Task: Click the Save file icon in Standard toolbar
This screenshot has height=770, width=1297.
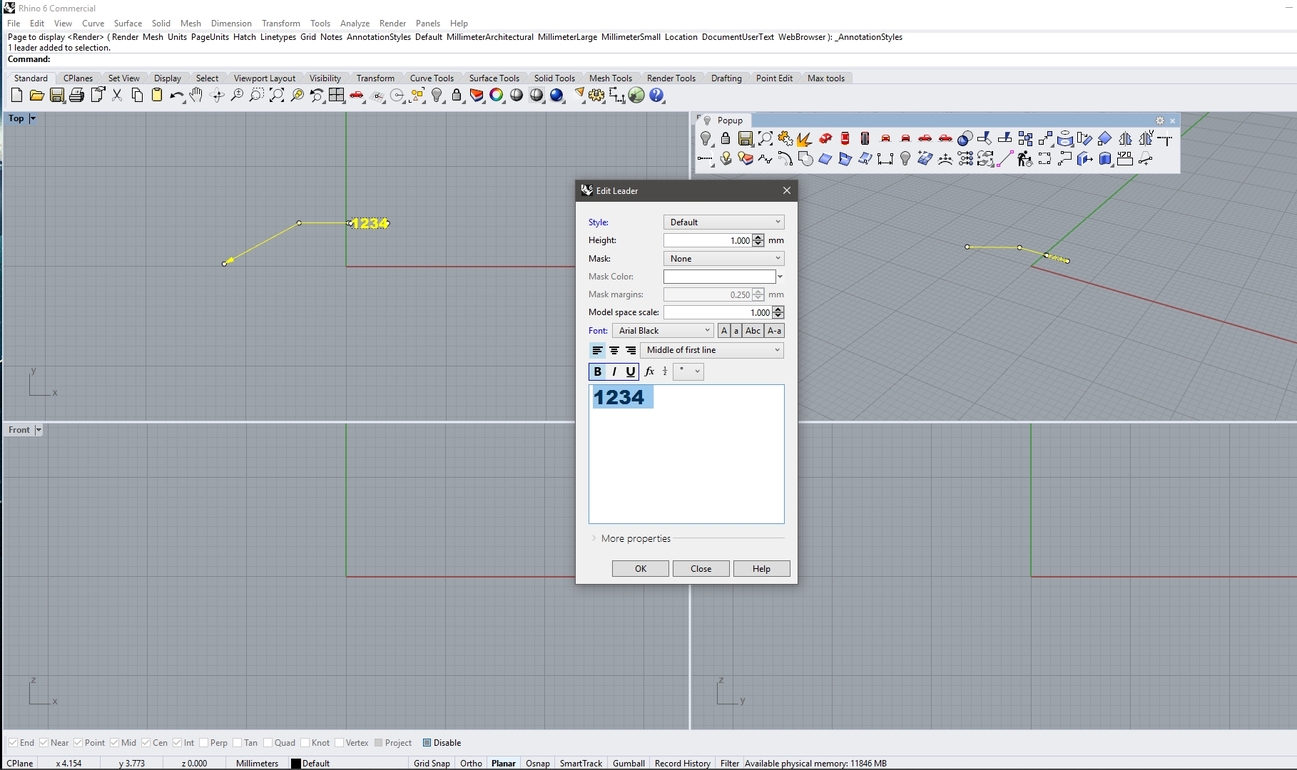Action: click(x=57, y=96)
